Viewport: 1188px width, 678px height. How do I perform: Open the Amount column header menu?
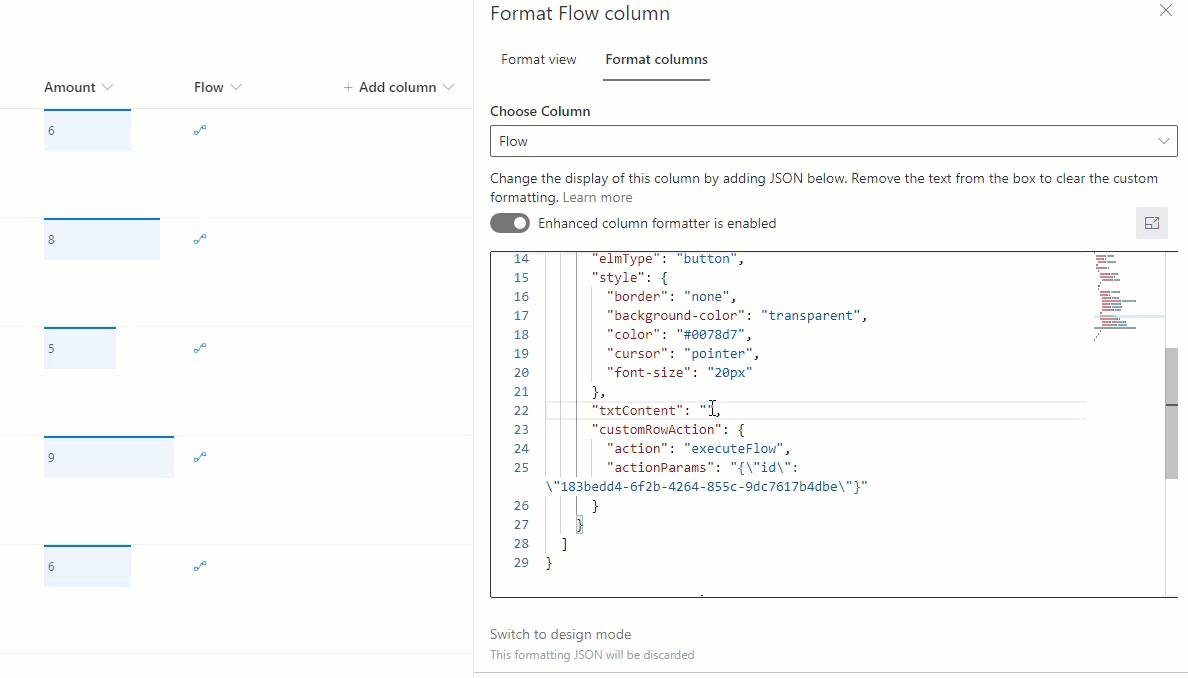(78, 87)
